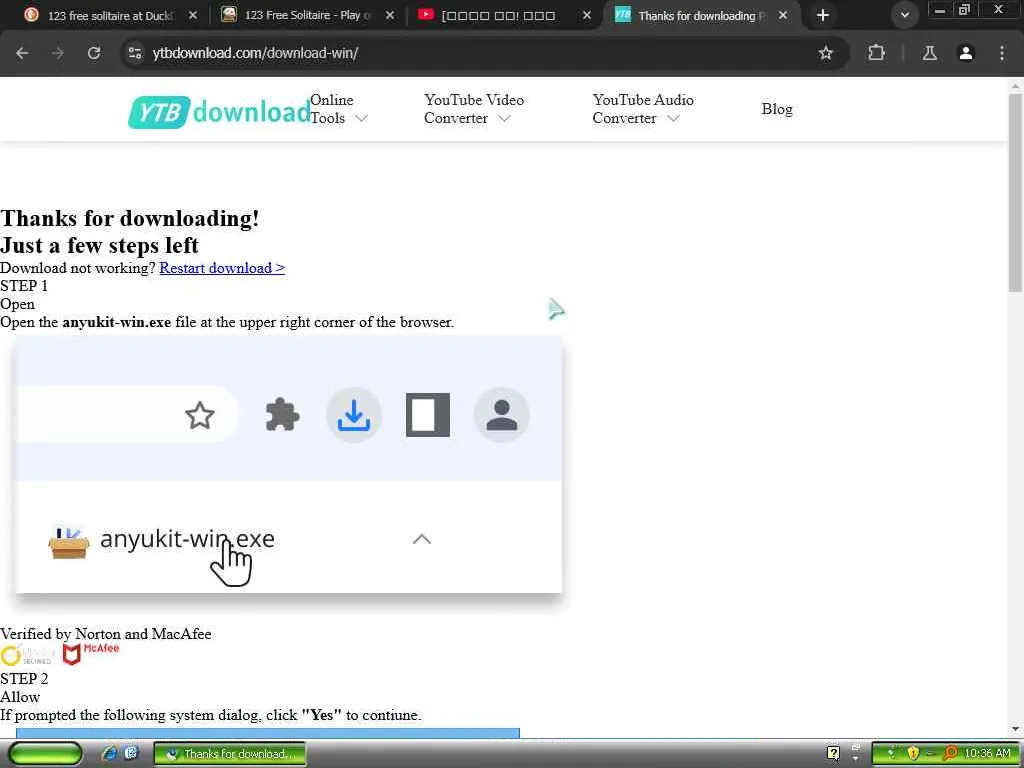Click the security shield tray icon
The height and width of the screenshot is (768, 1024).
click(913, 754)
